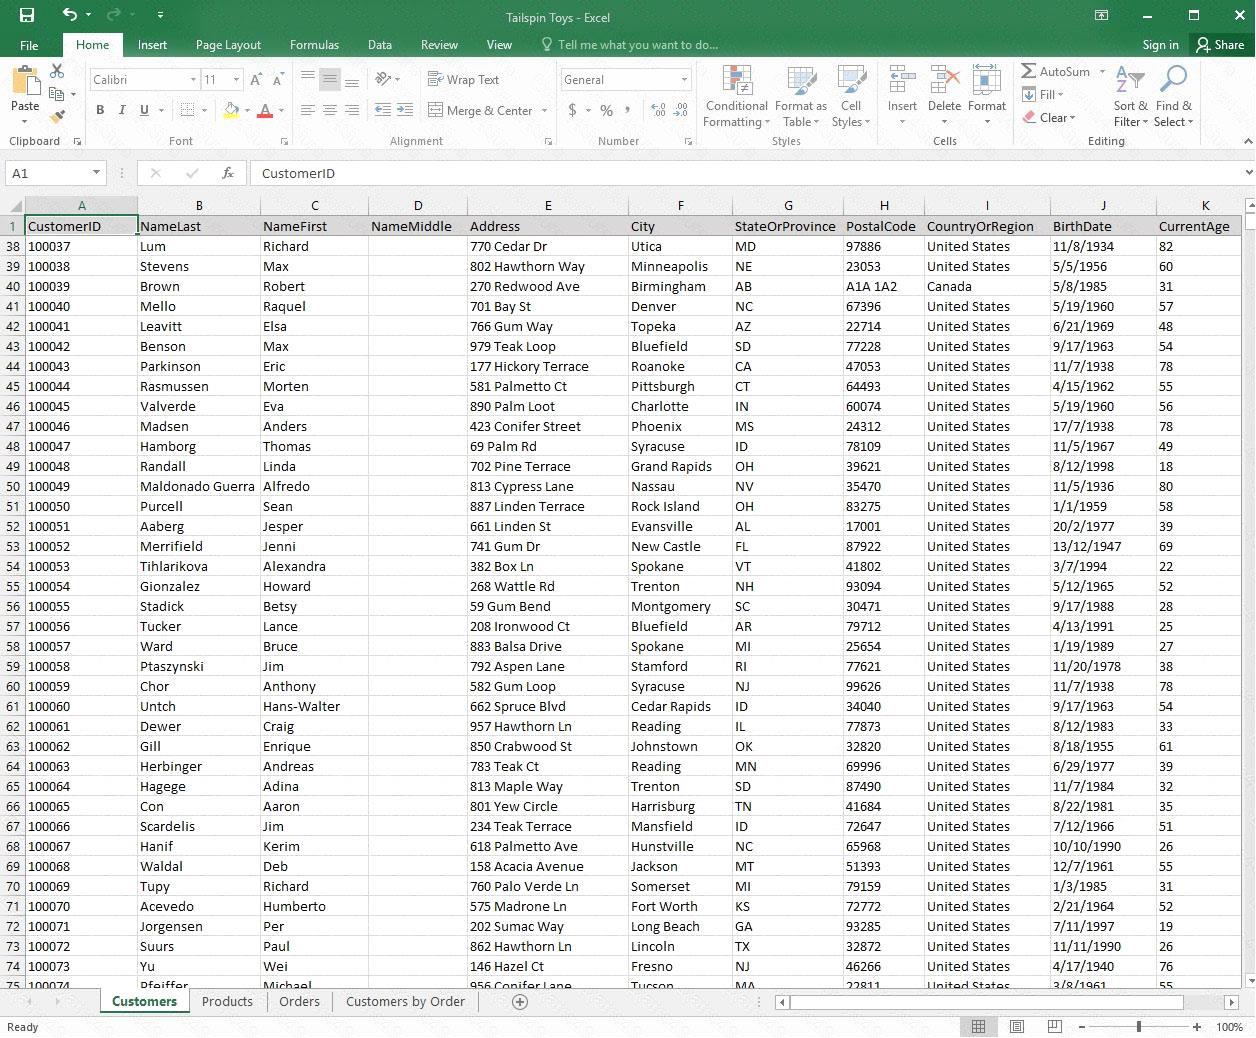Increase the indent level

404,110
